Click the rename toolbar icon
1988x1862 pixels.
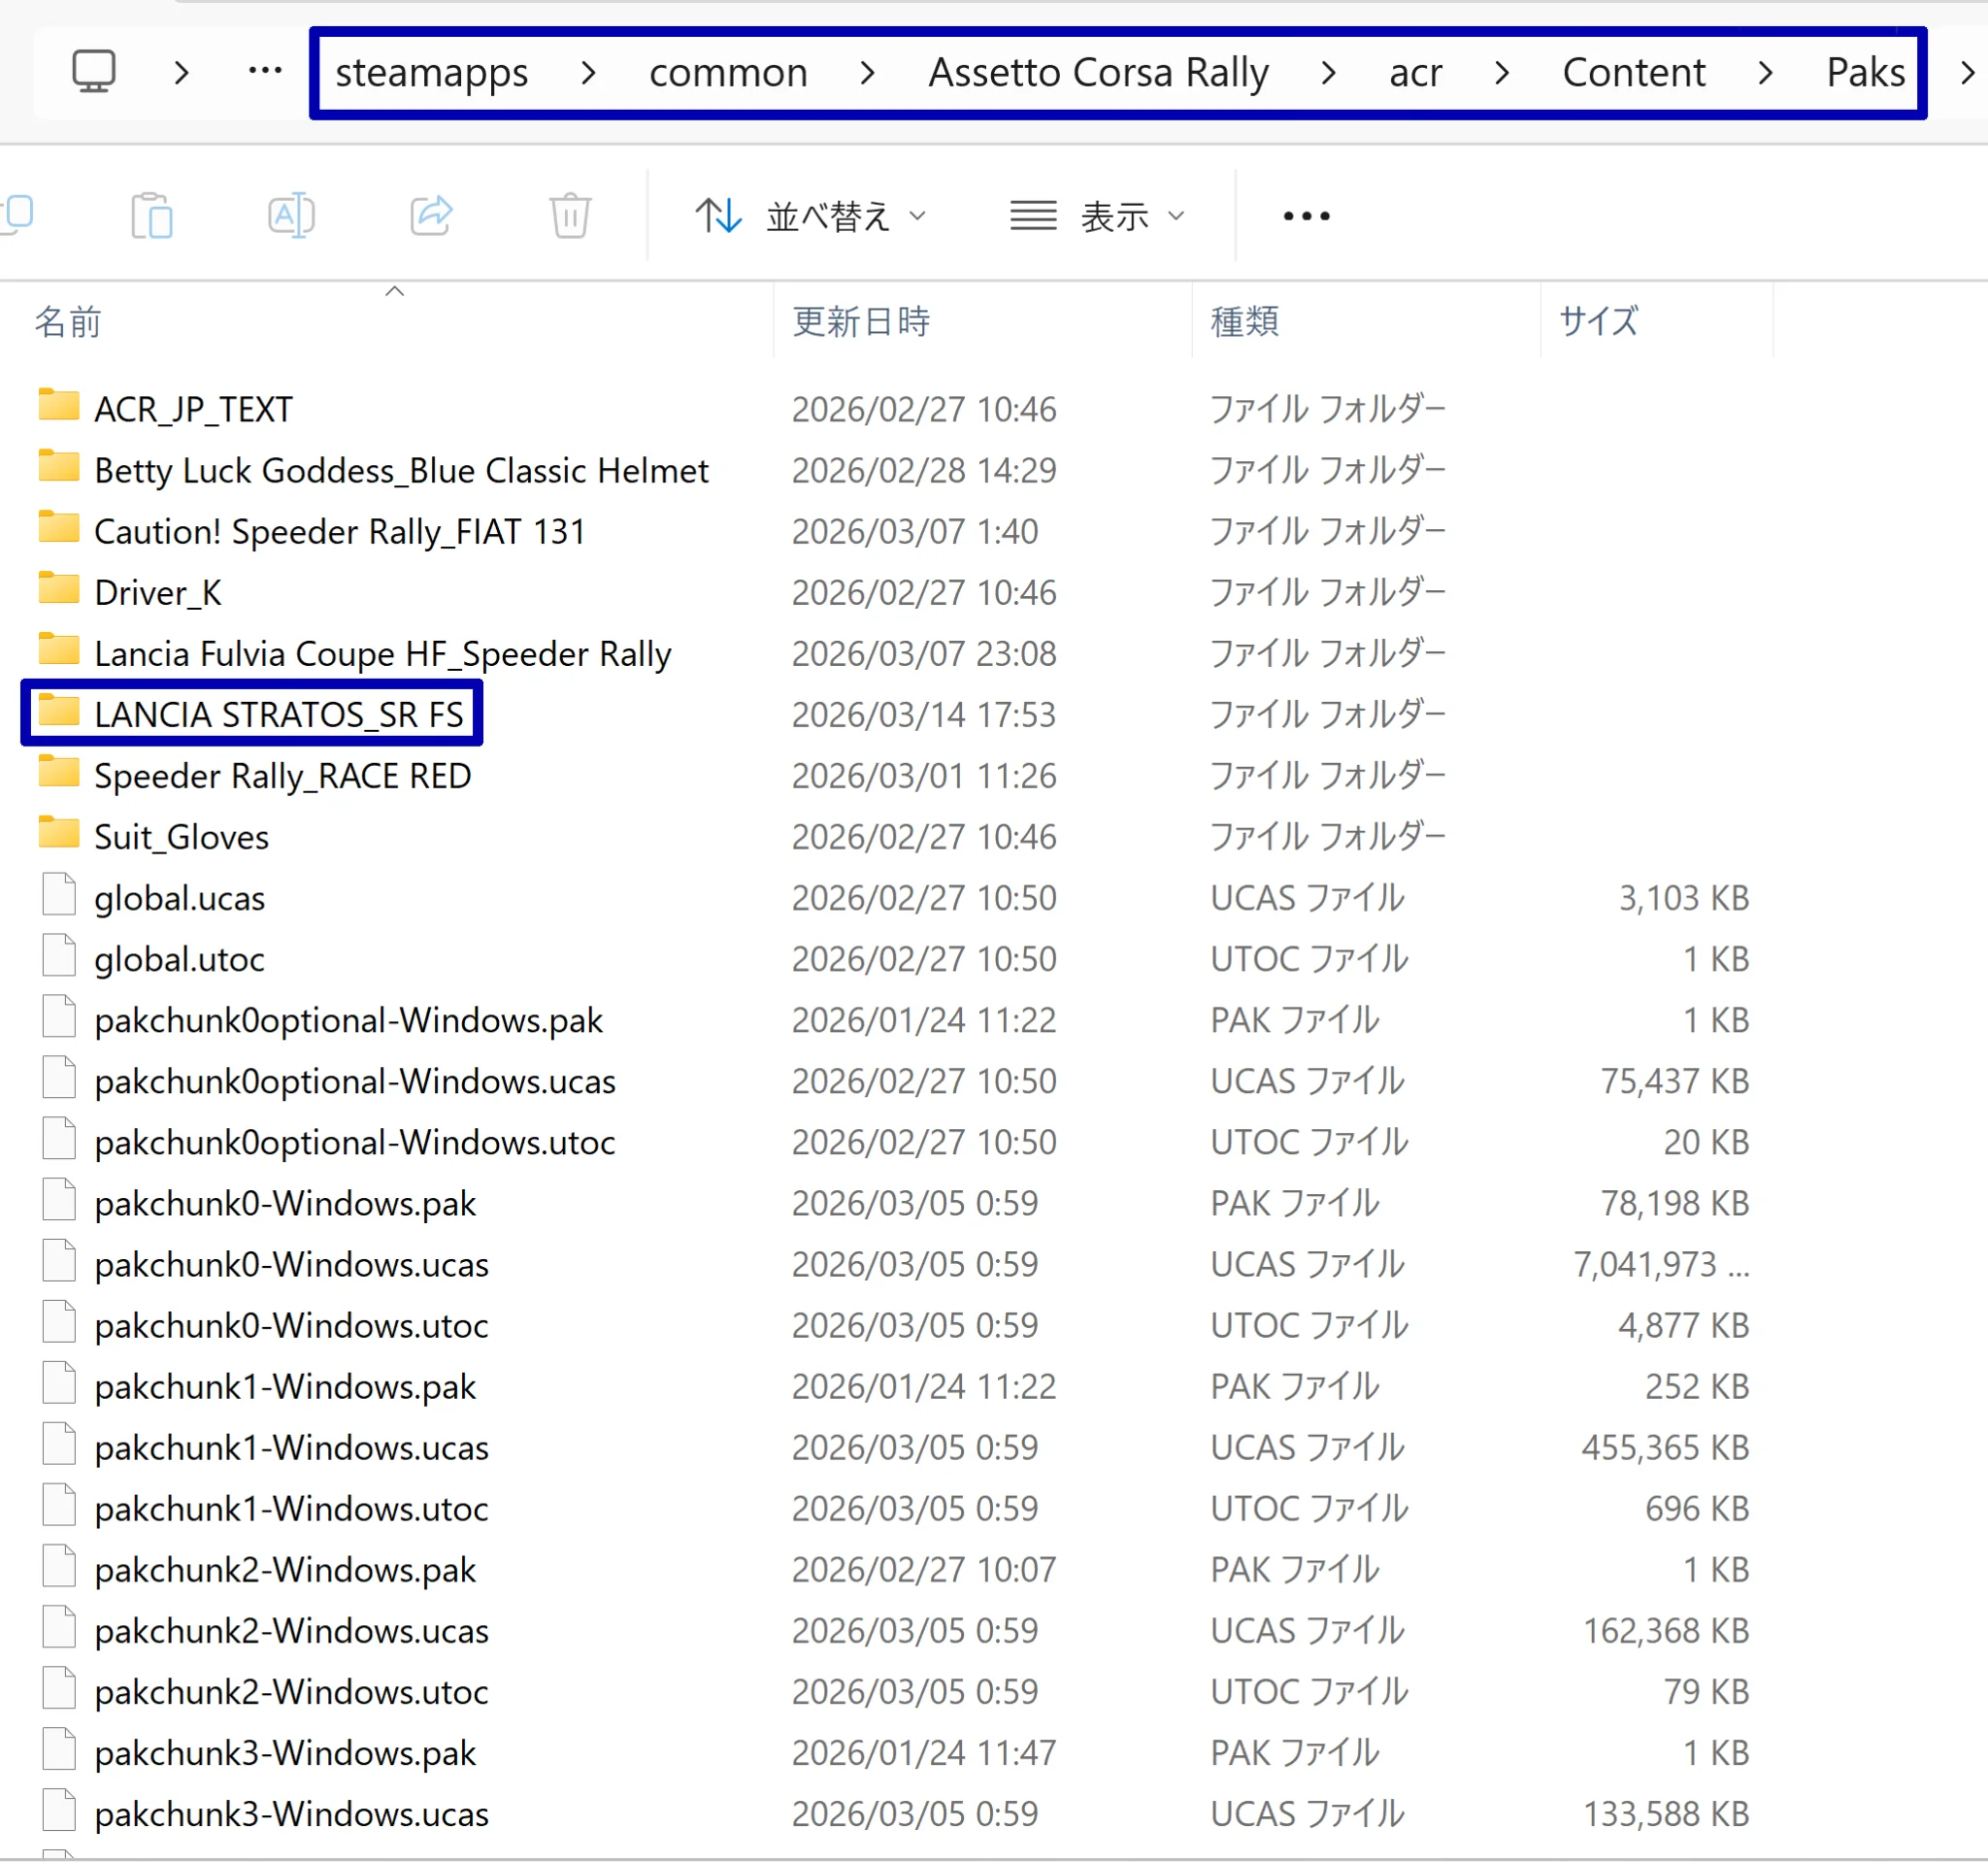point(291,215)
